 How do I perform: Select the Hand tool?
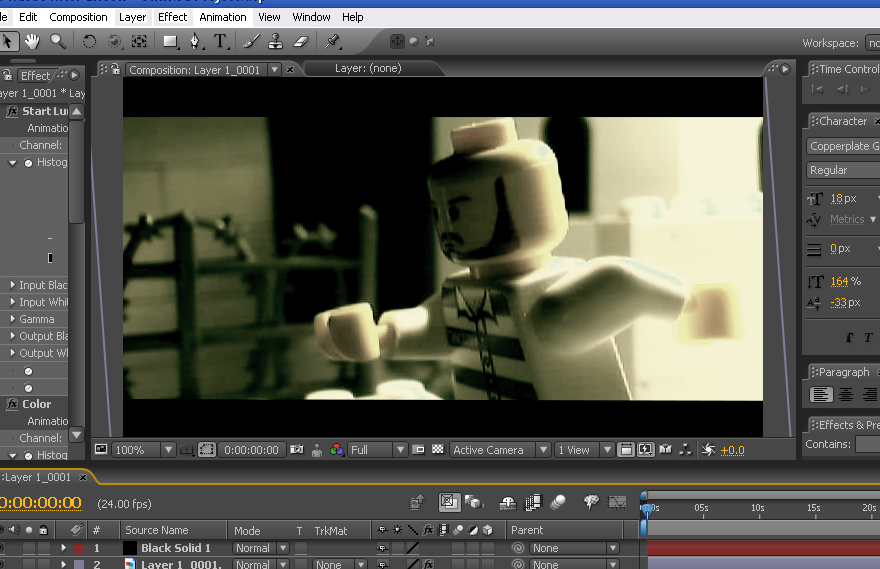point(32,42)
